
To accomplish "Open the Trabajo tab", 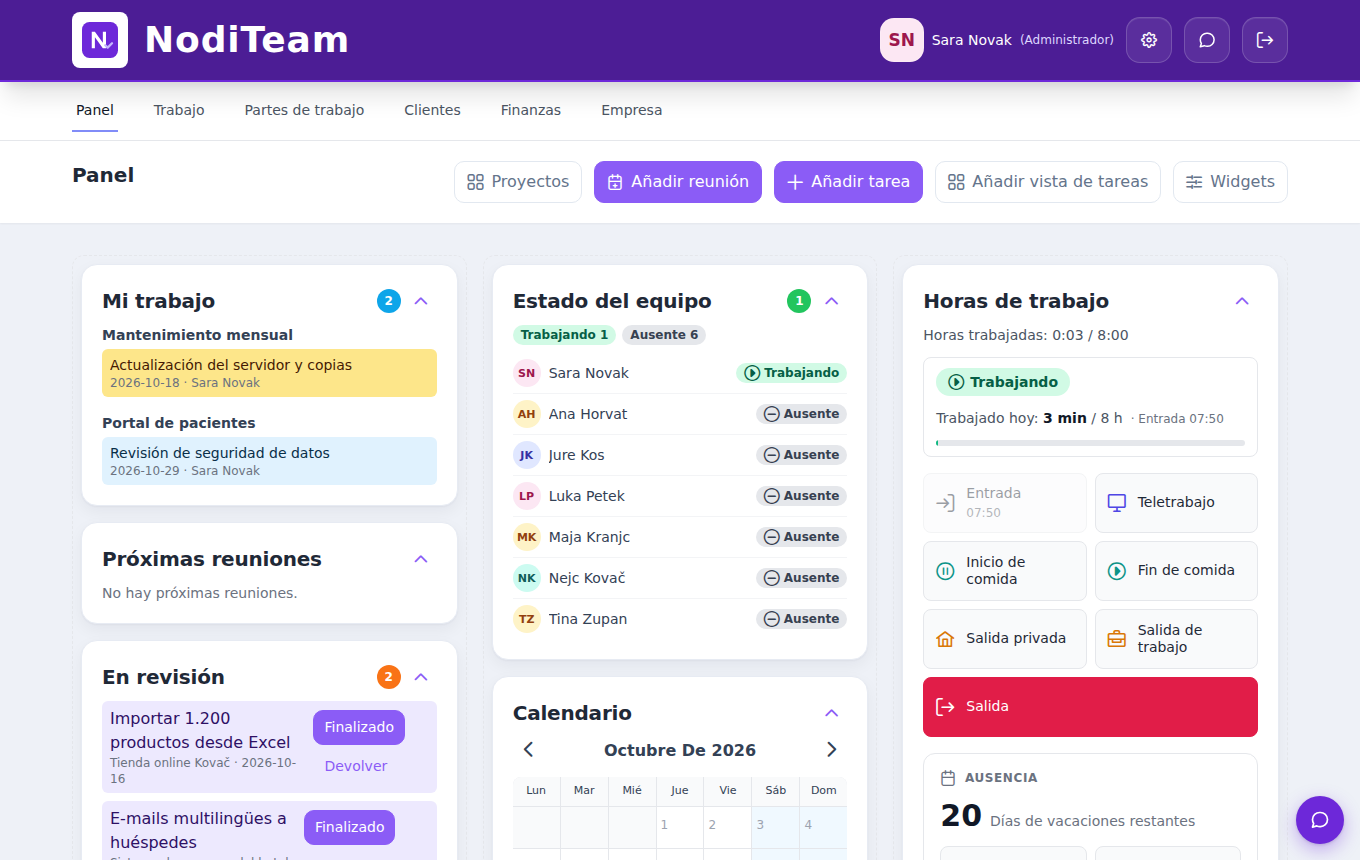I will coord(179,110).
